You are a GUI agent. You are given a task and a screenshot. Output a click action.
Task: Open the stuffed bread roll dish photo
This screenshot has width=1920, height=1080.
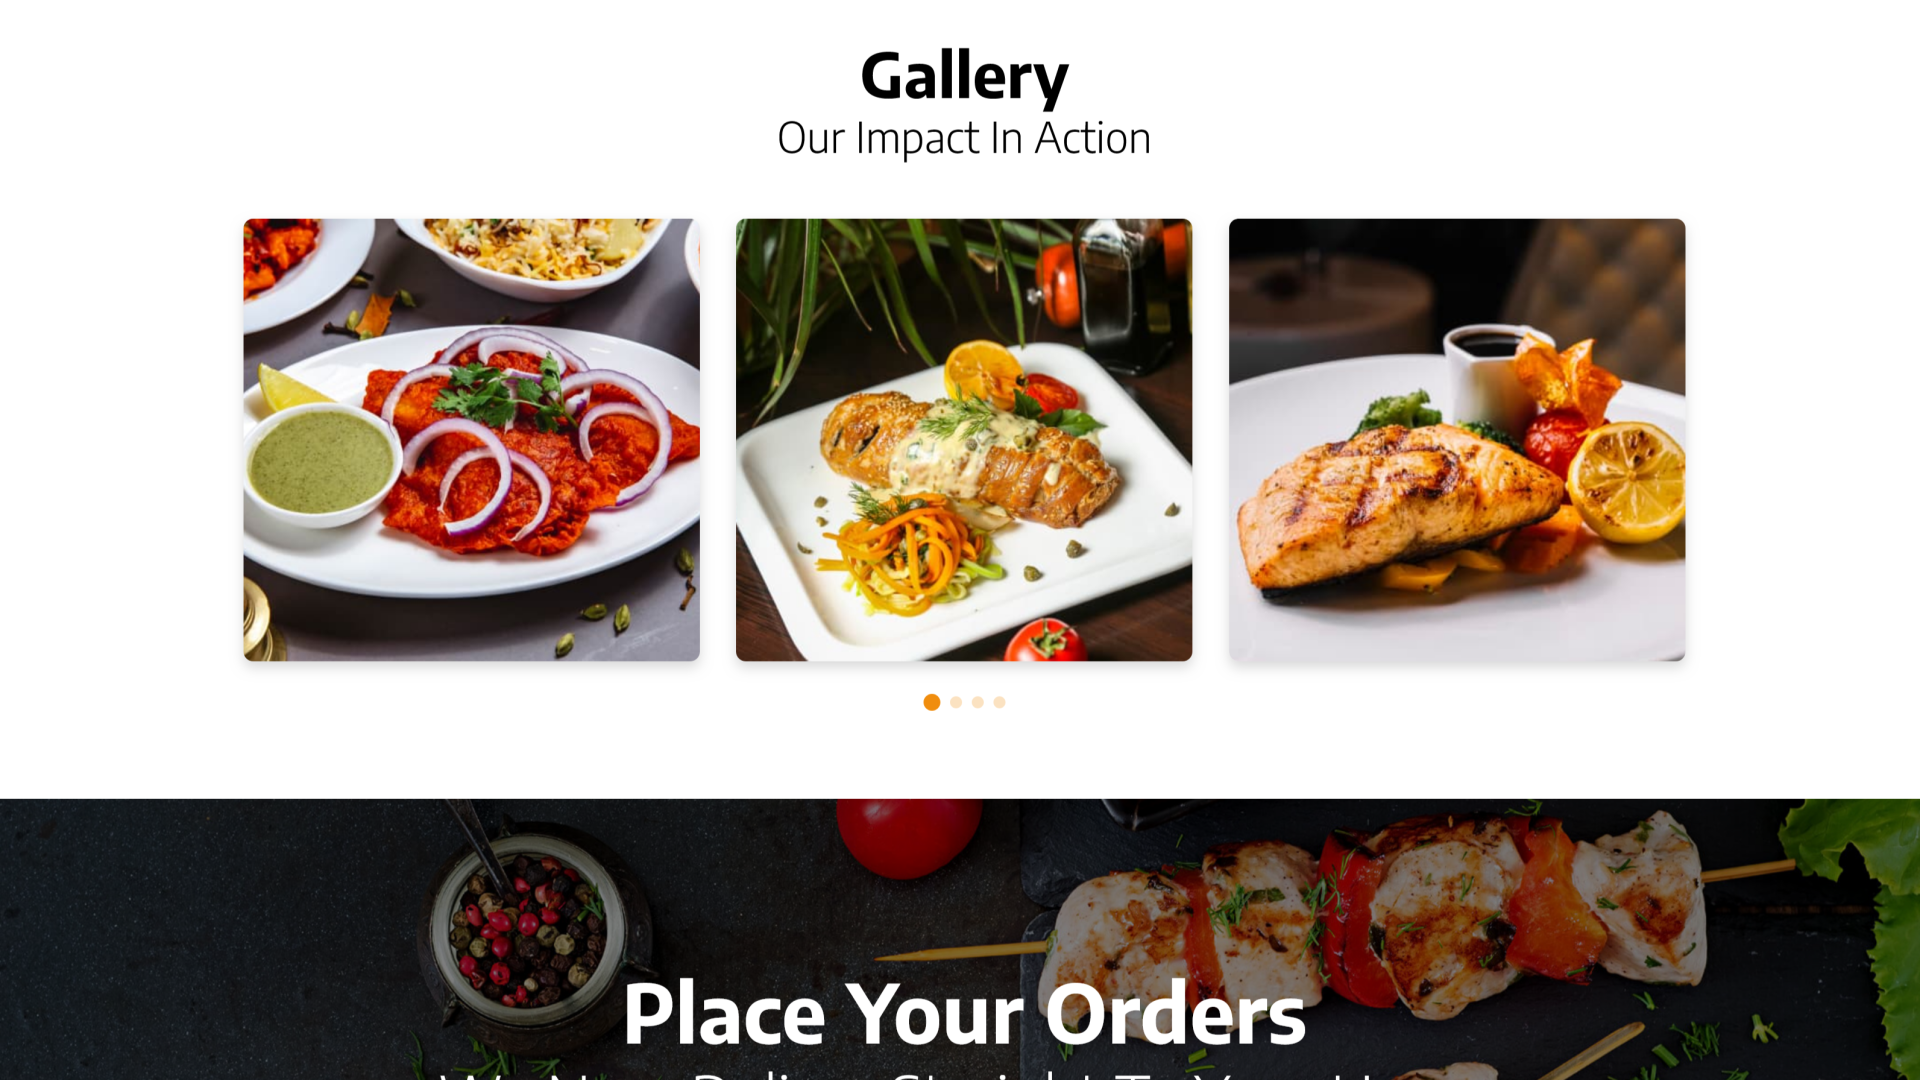[x=964, y=440]
